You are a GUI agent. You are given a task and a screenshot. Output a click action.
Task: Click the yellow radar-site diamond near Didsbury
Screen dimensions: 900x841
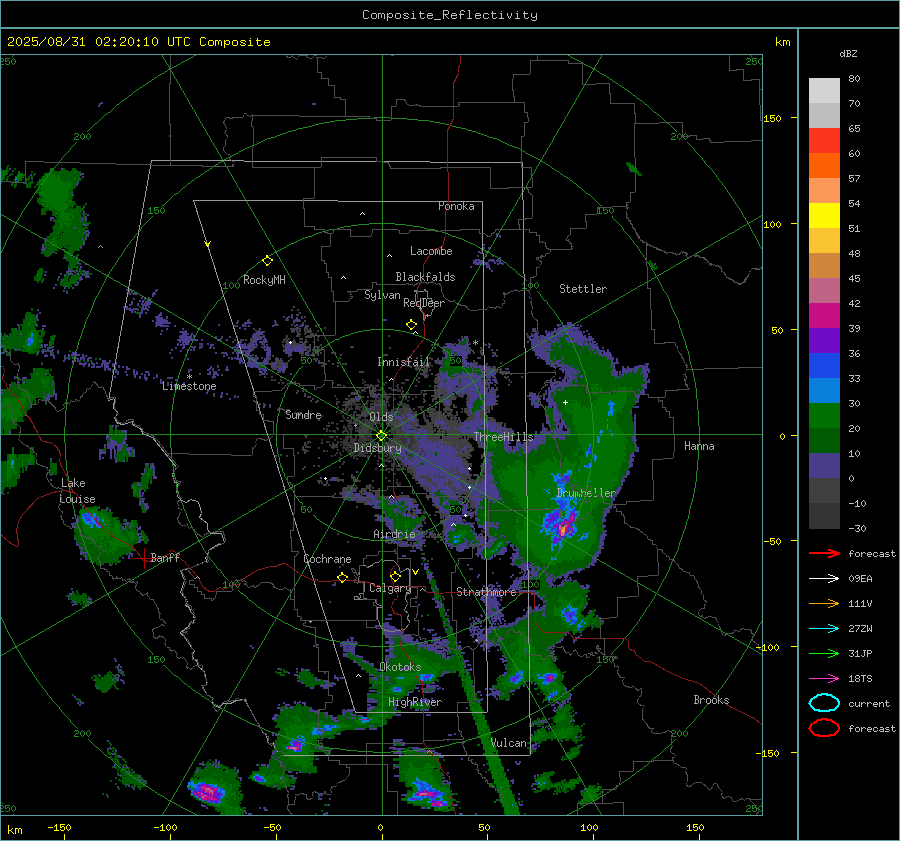coord(381,436)
